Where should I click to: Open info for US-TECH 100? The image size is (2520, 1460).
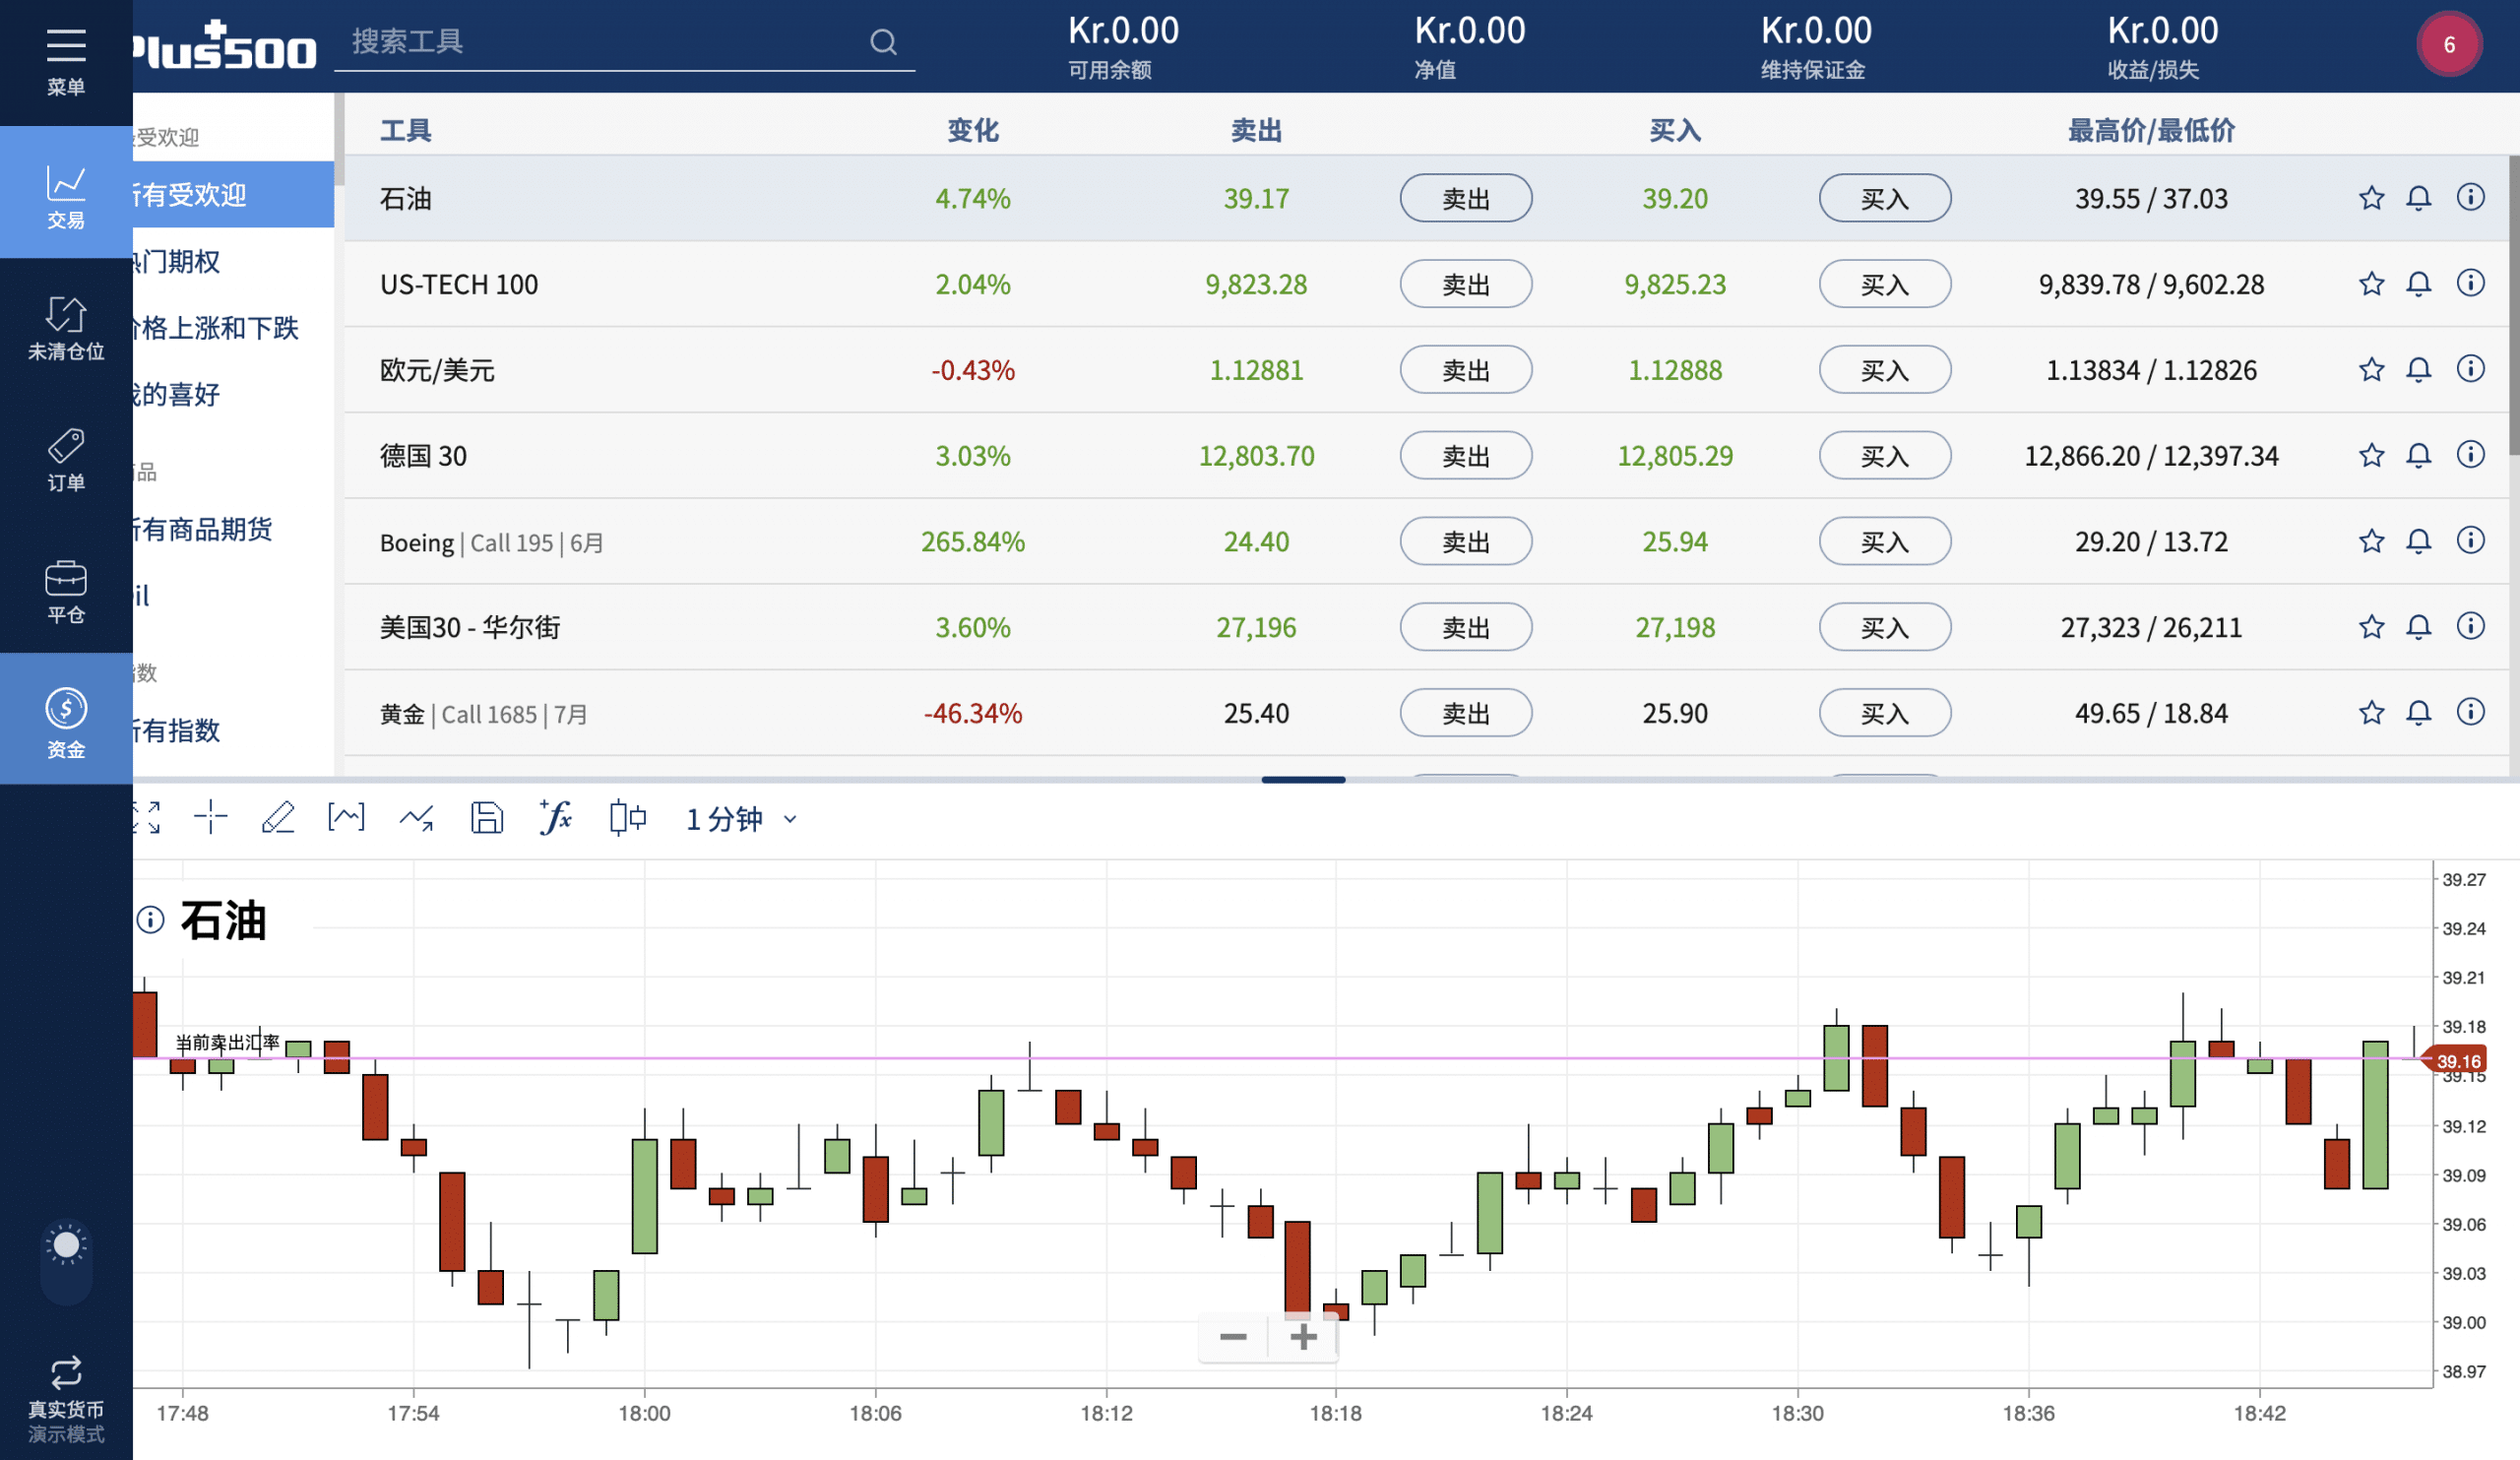click(x=2470, y=283)
